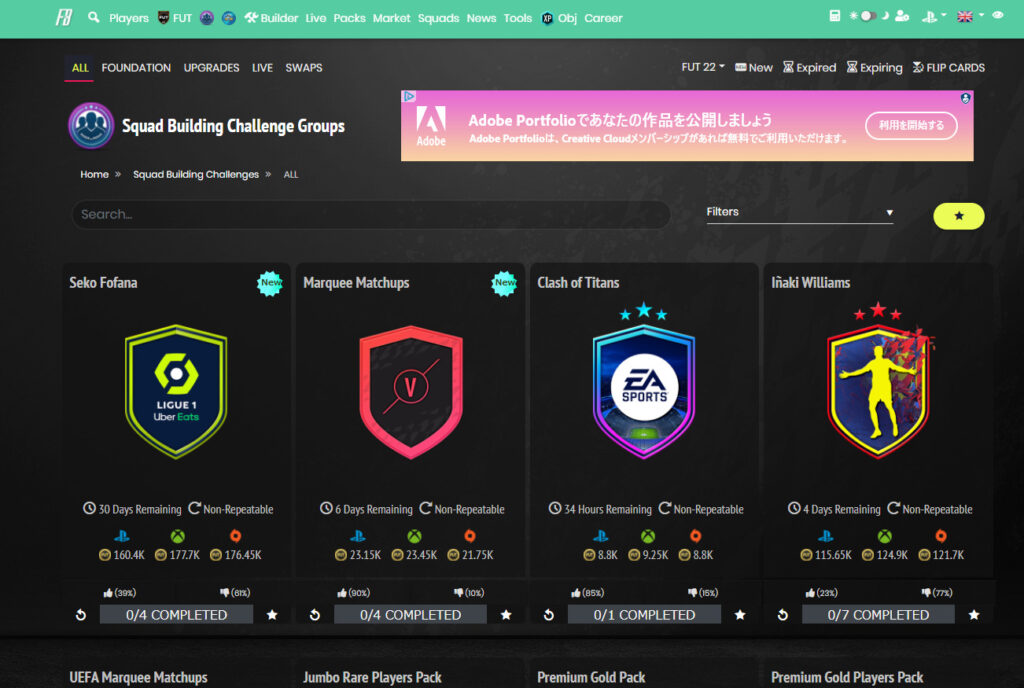Viewport: 1024px width, 688px height.
Task: Open the Live item in the top bar
Action: pyautogui.click(x=315, y=18)
